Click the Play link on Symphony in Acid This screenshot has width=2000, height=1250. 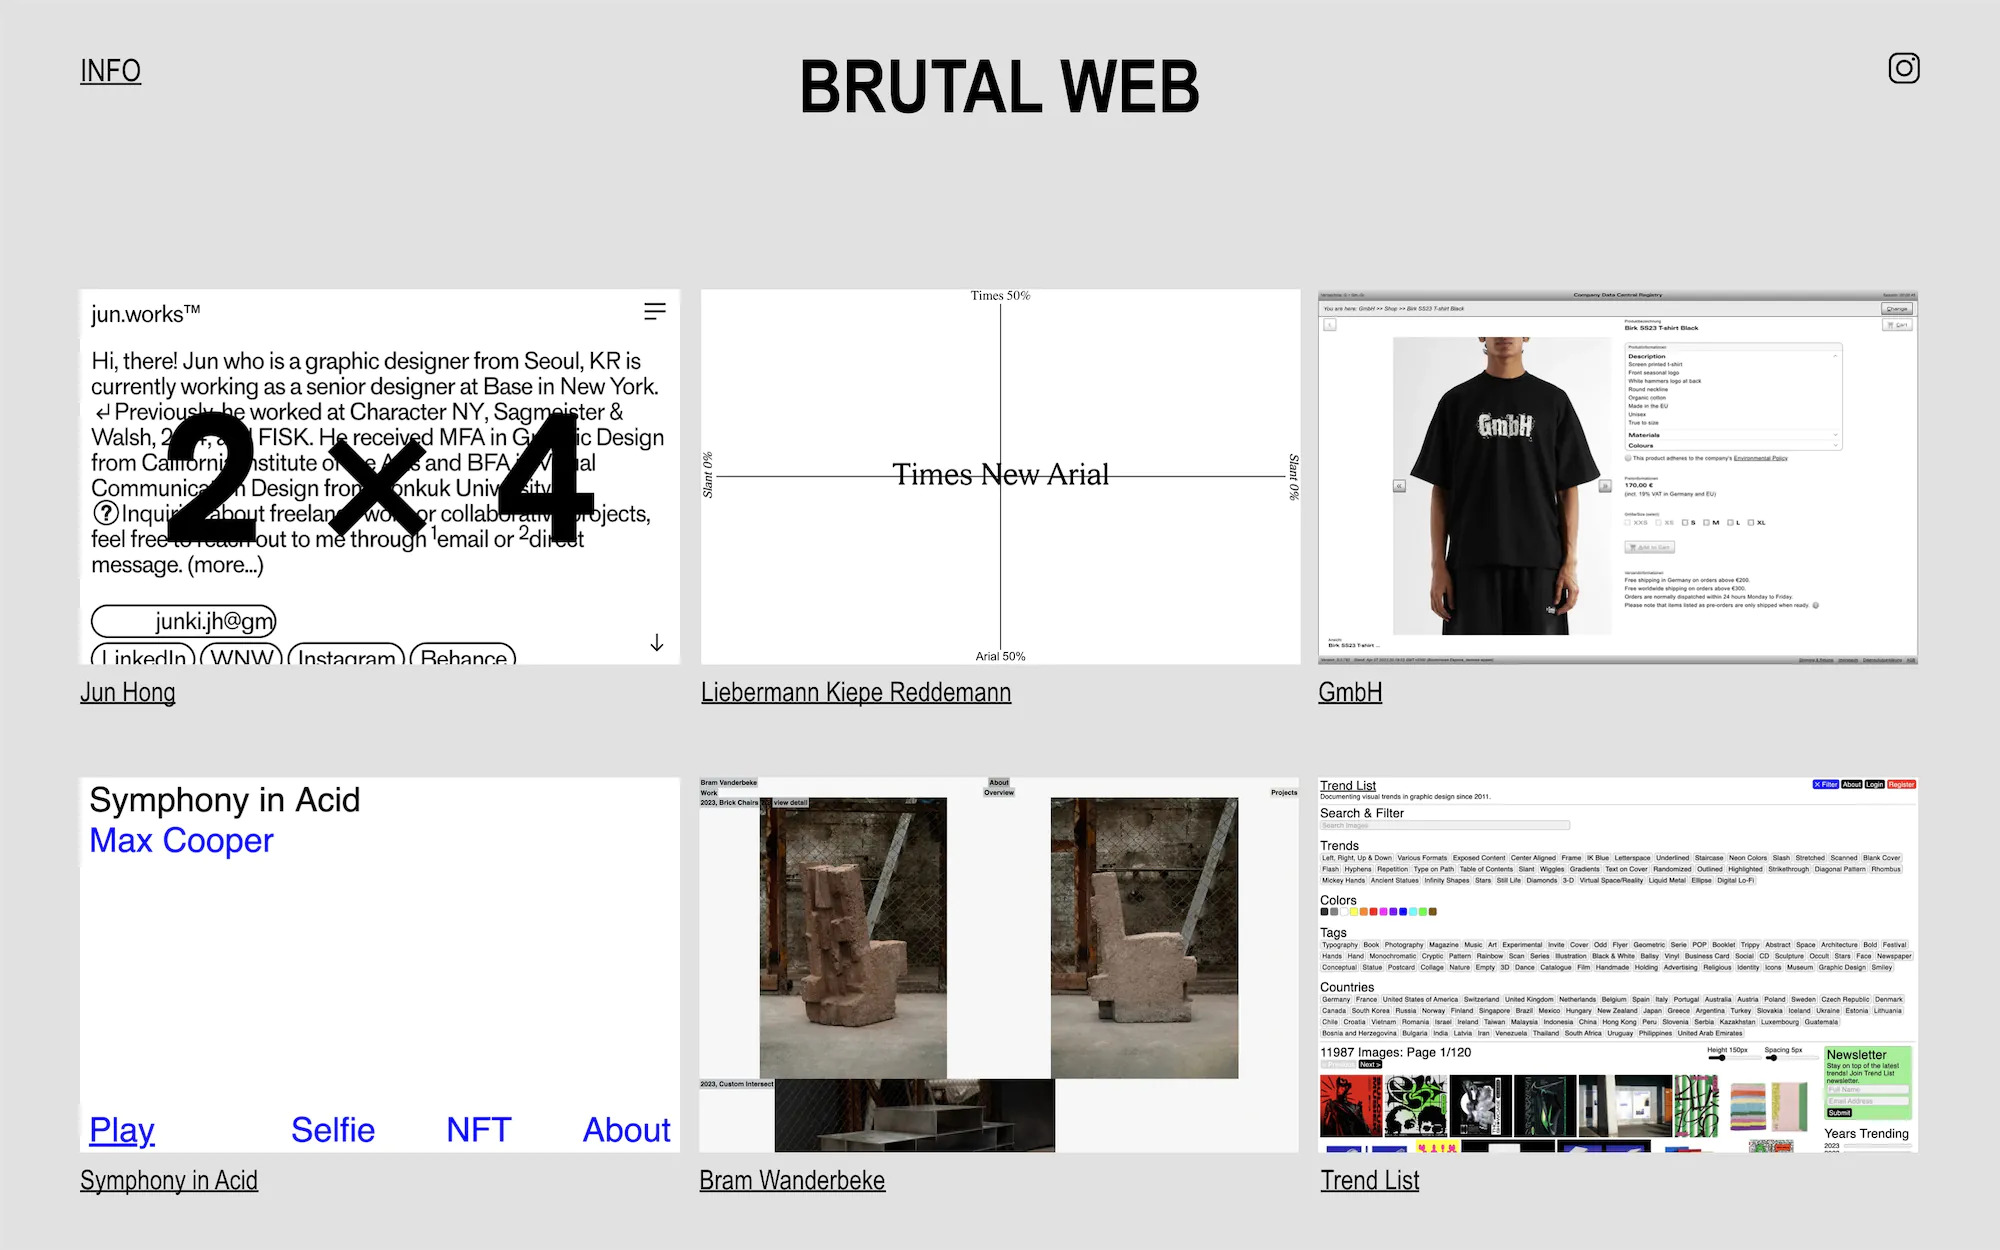coord(121,1129)
